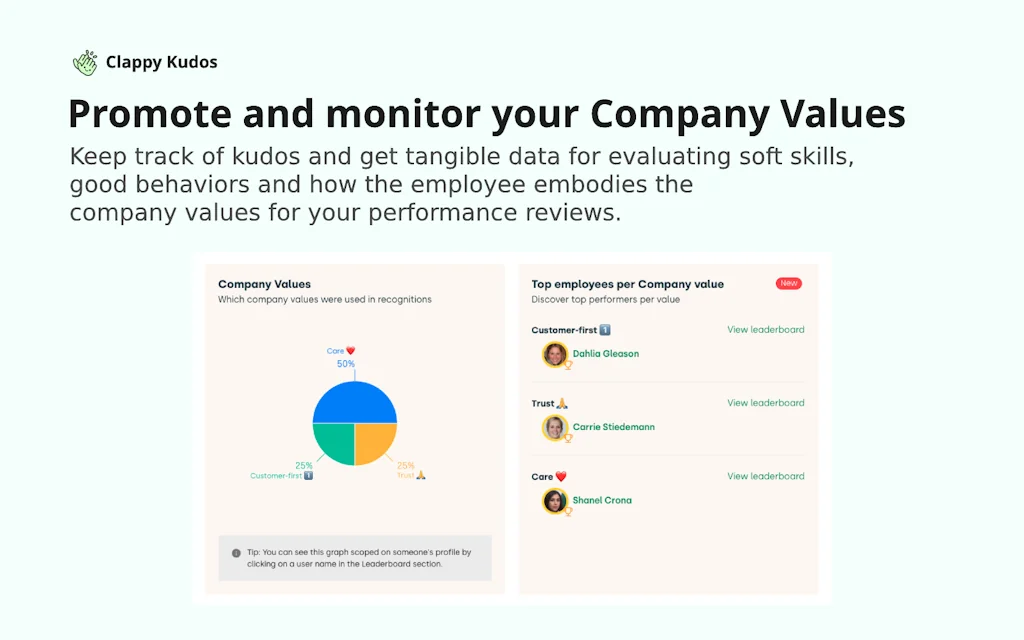
Task: Click the heart emoji next to the Care leaderboard heading
Action: click(561, 477)
